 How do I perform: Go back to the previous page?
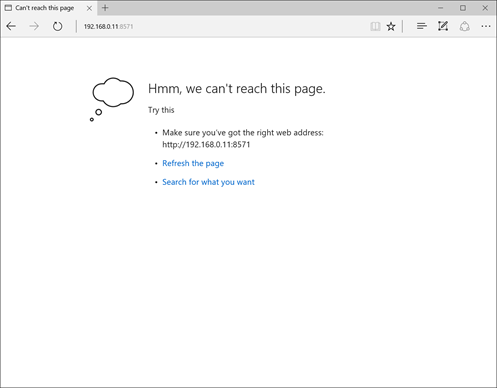coord(11,26)
